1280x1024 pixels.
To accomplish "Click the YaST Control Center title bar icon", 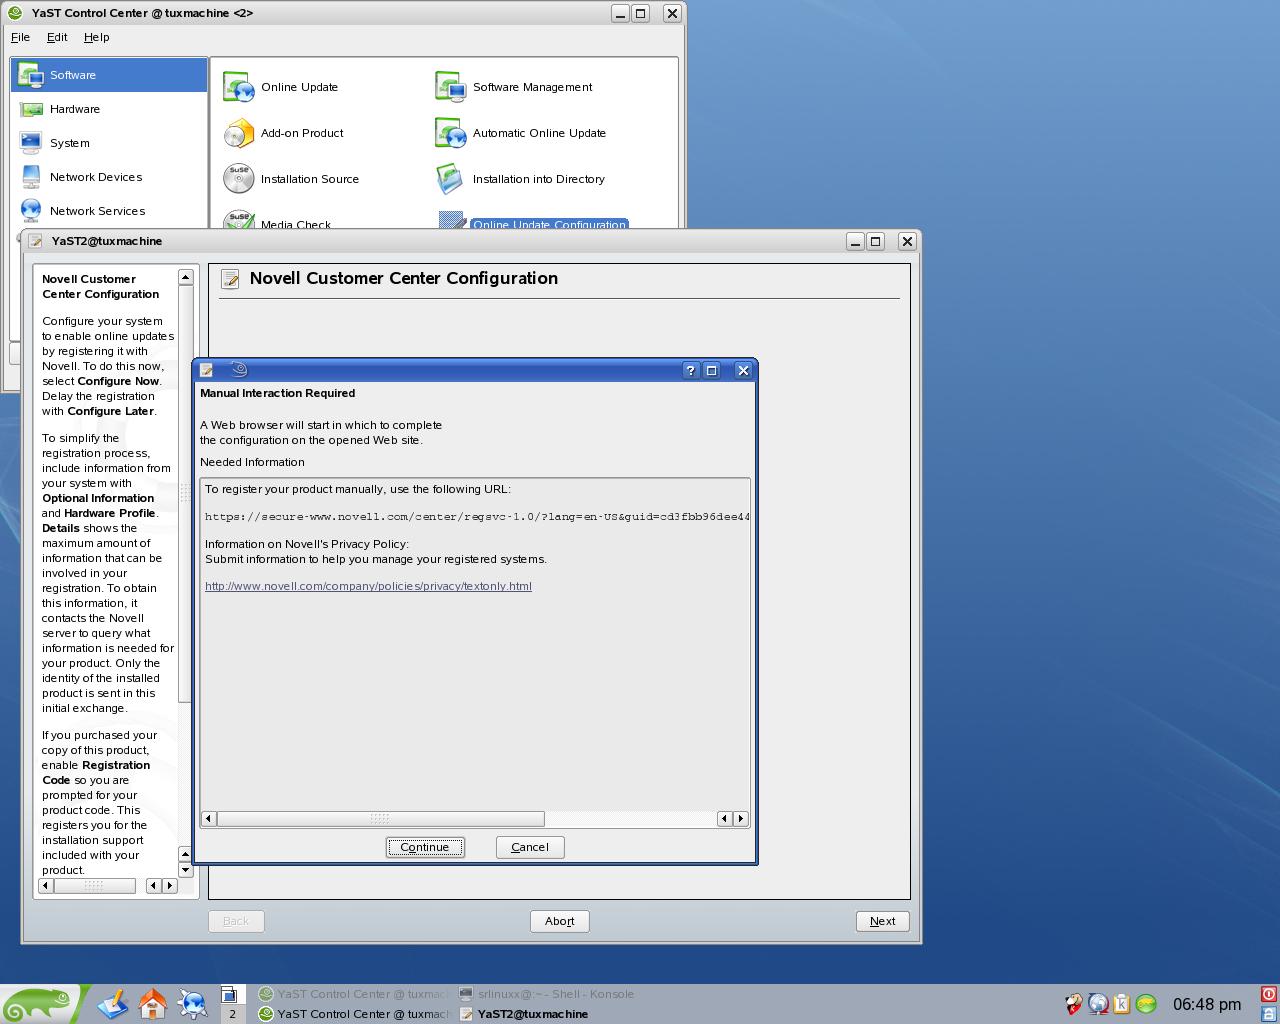I will (15, 13).
